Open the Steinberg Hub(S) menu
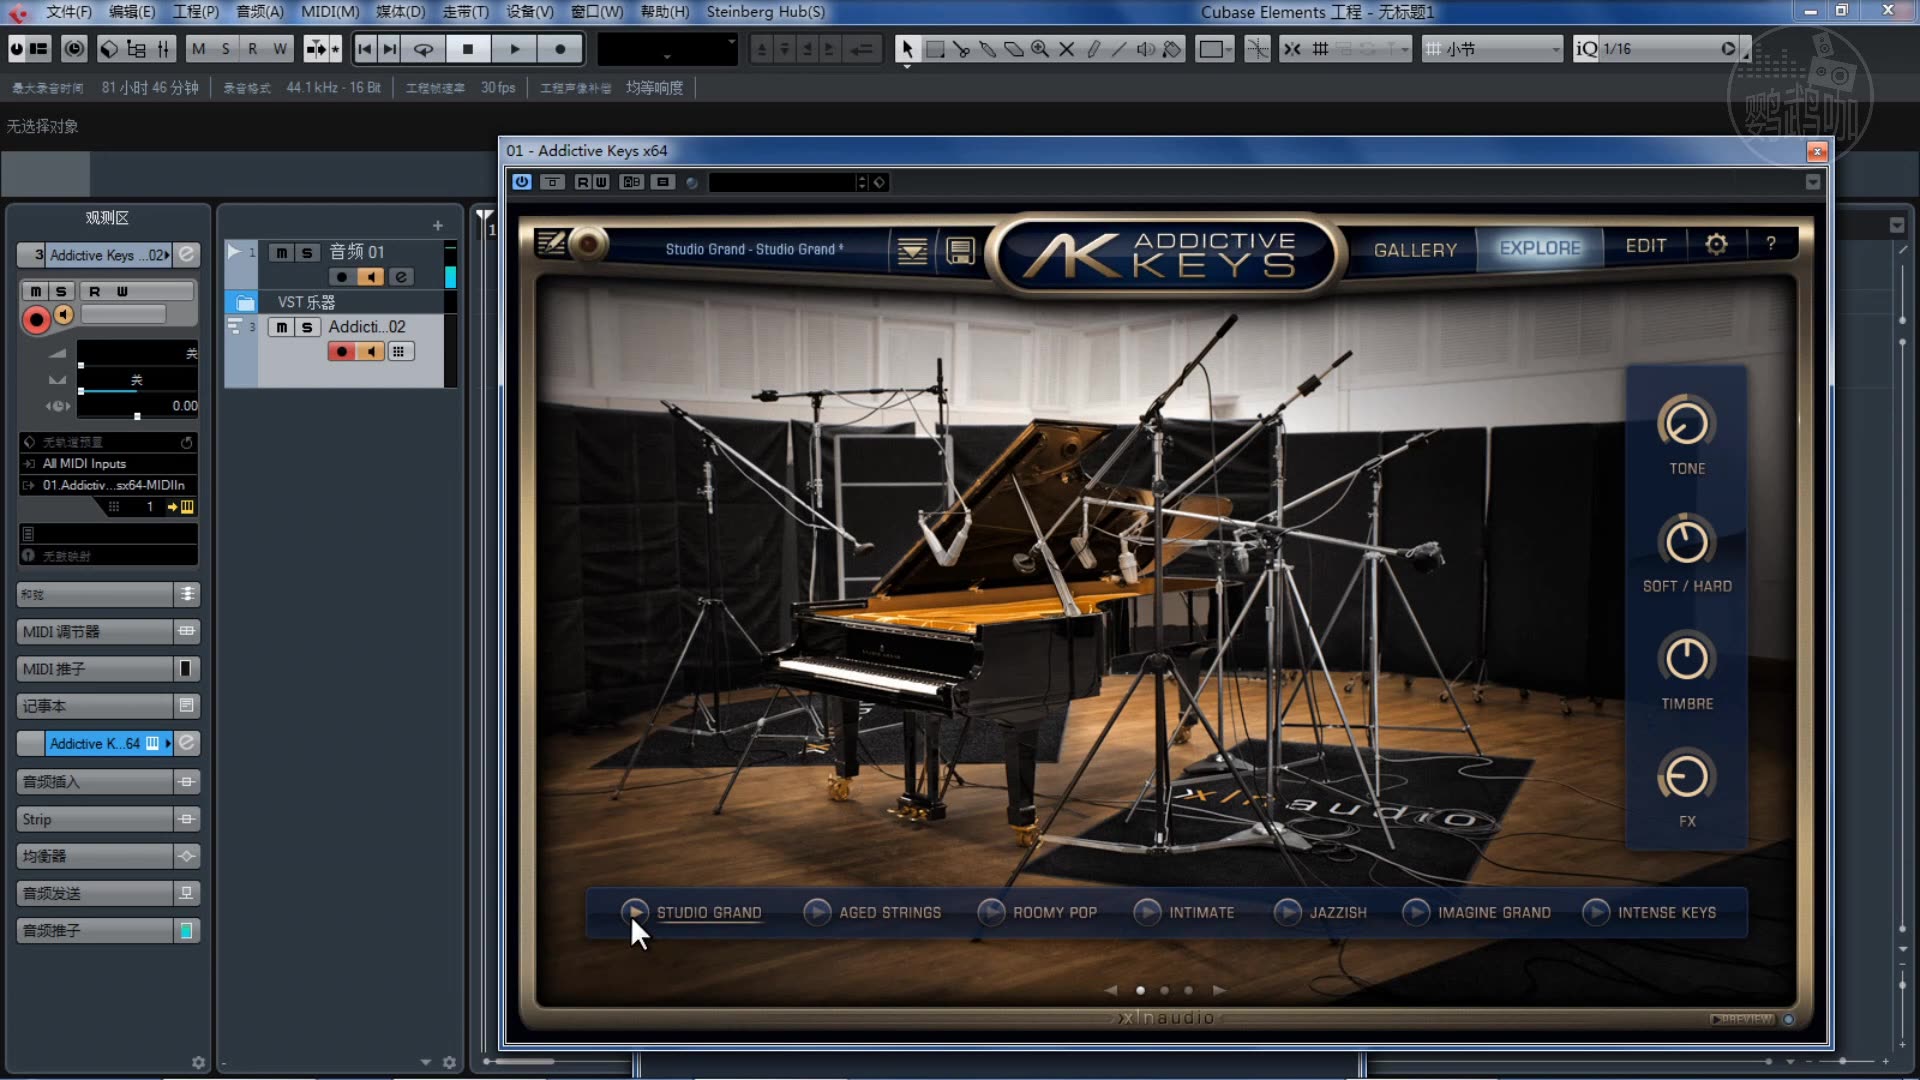 click(x=766, y=12)
